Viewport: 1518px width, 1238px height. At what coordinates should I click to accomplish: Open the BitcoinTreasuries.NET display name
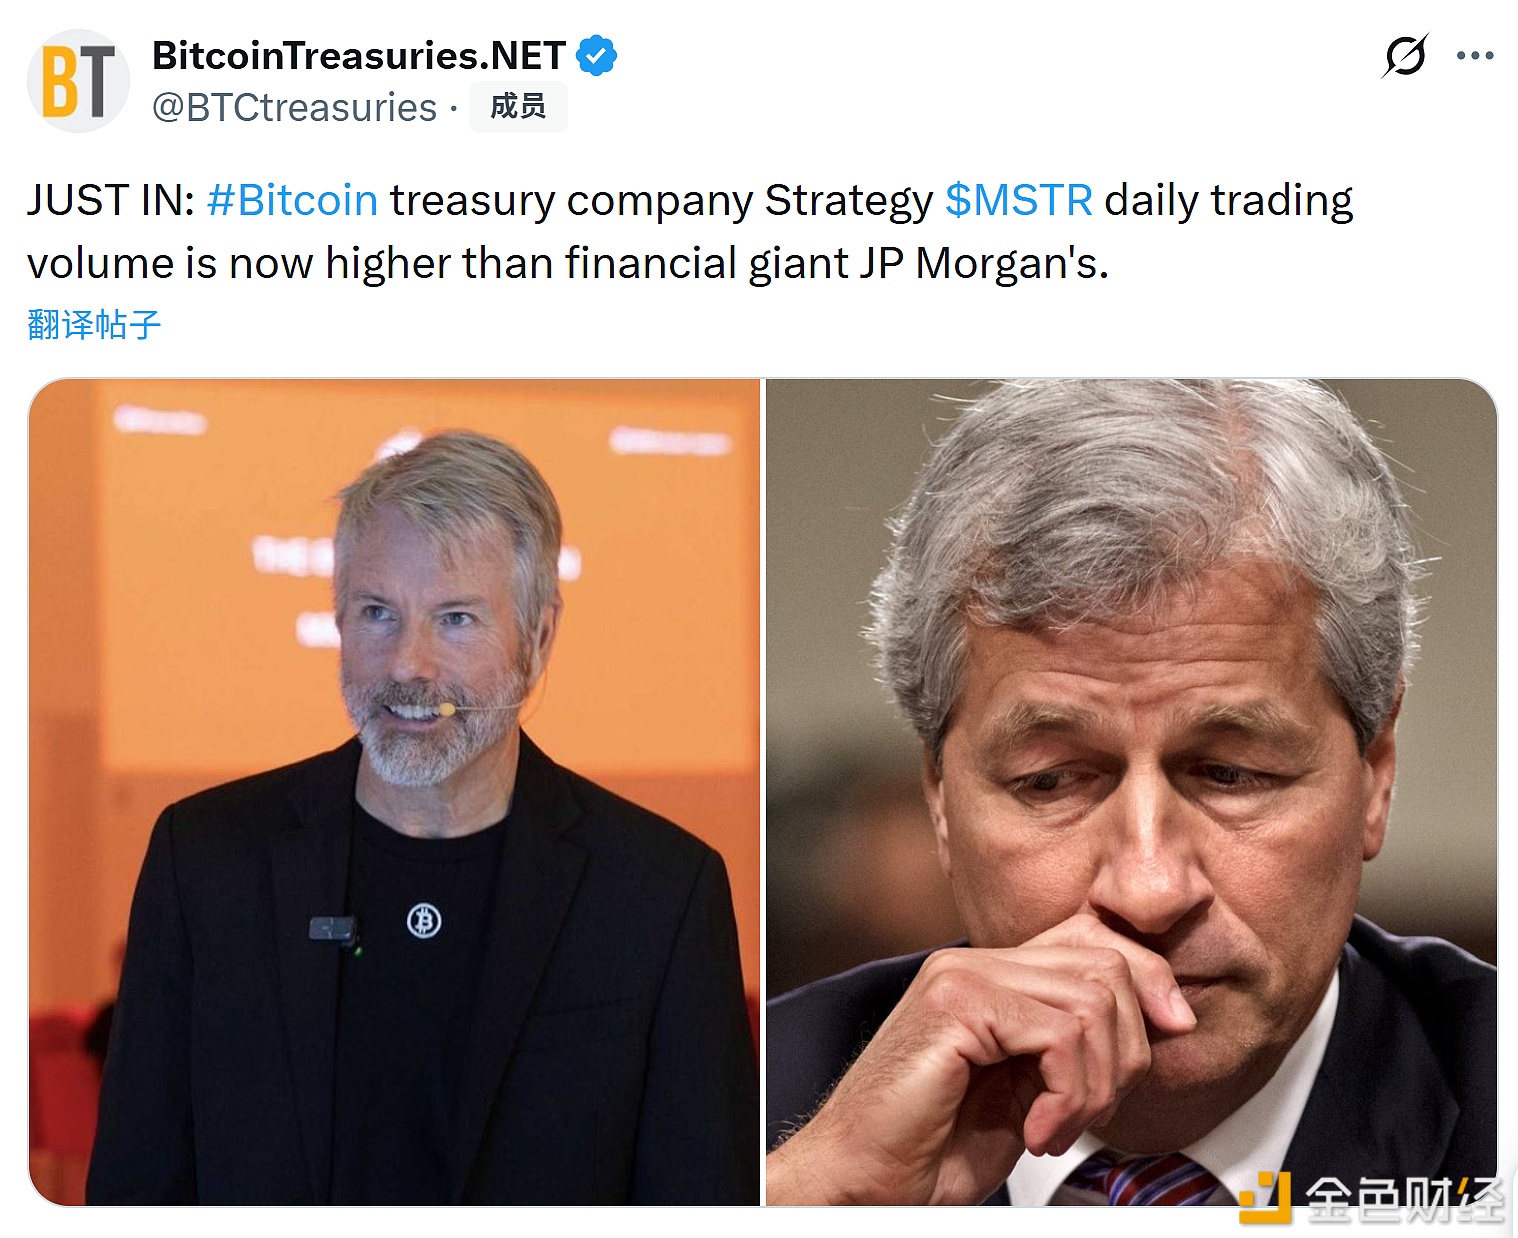[x=359, y=56]
